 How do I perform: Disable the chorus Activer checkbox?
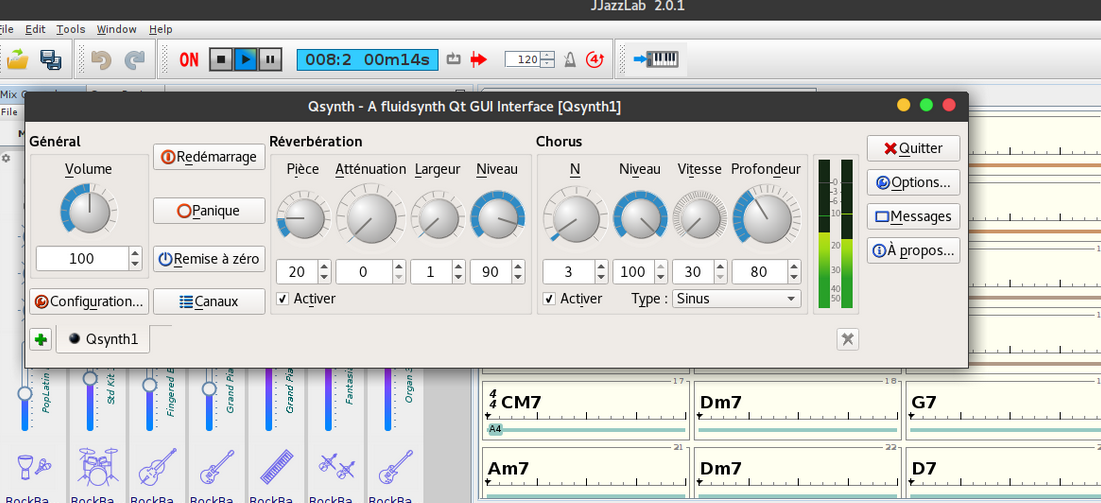click(x=549, y=299)
